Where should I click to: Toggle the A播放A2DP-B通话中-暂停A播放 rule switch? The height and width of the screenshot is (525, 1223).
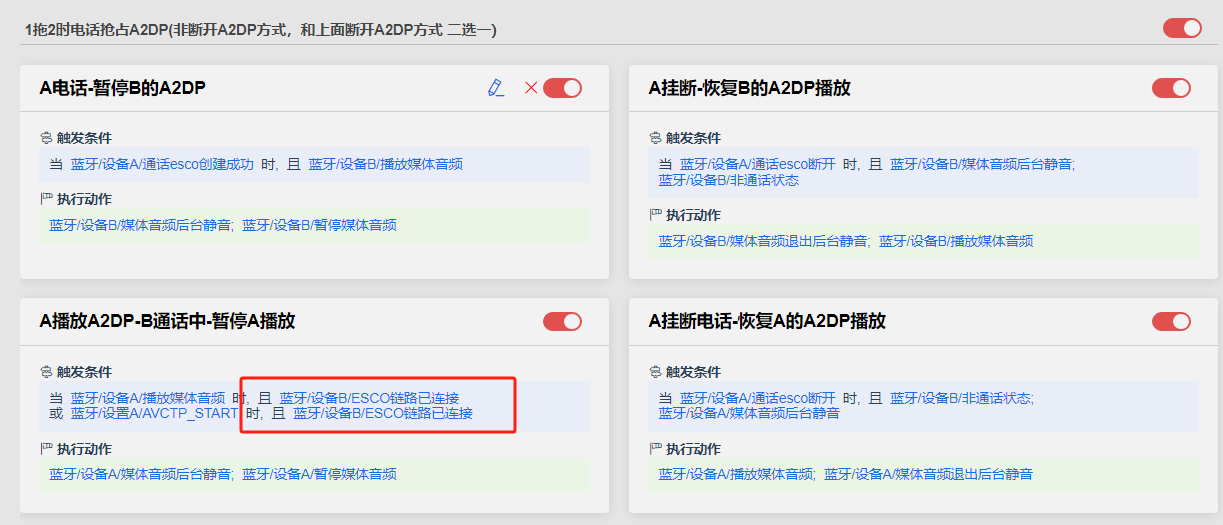click(562, 321)
